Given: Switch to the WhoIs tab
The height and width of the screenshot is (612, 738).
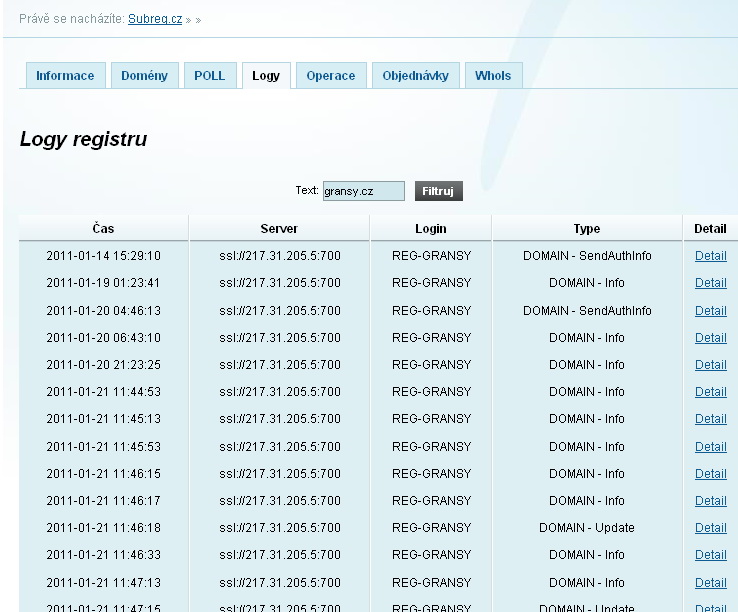Looking at the screenshot, I should pyautogui.click(x=493, y=76).
